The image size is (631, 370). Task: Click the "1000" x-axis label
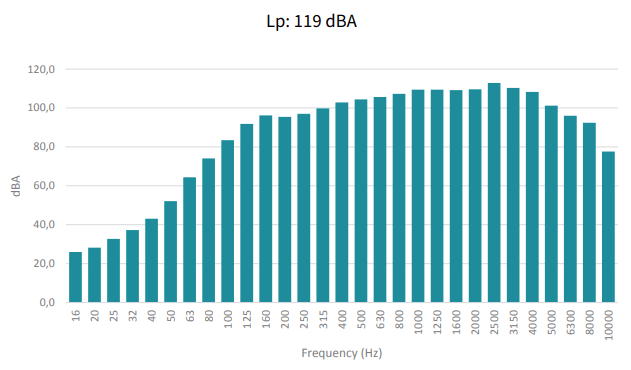click(418, 322)
